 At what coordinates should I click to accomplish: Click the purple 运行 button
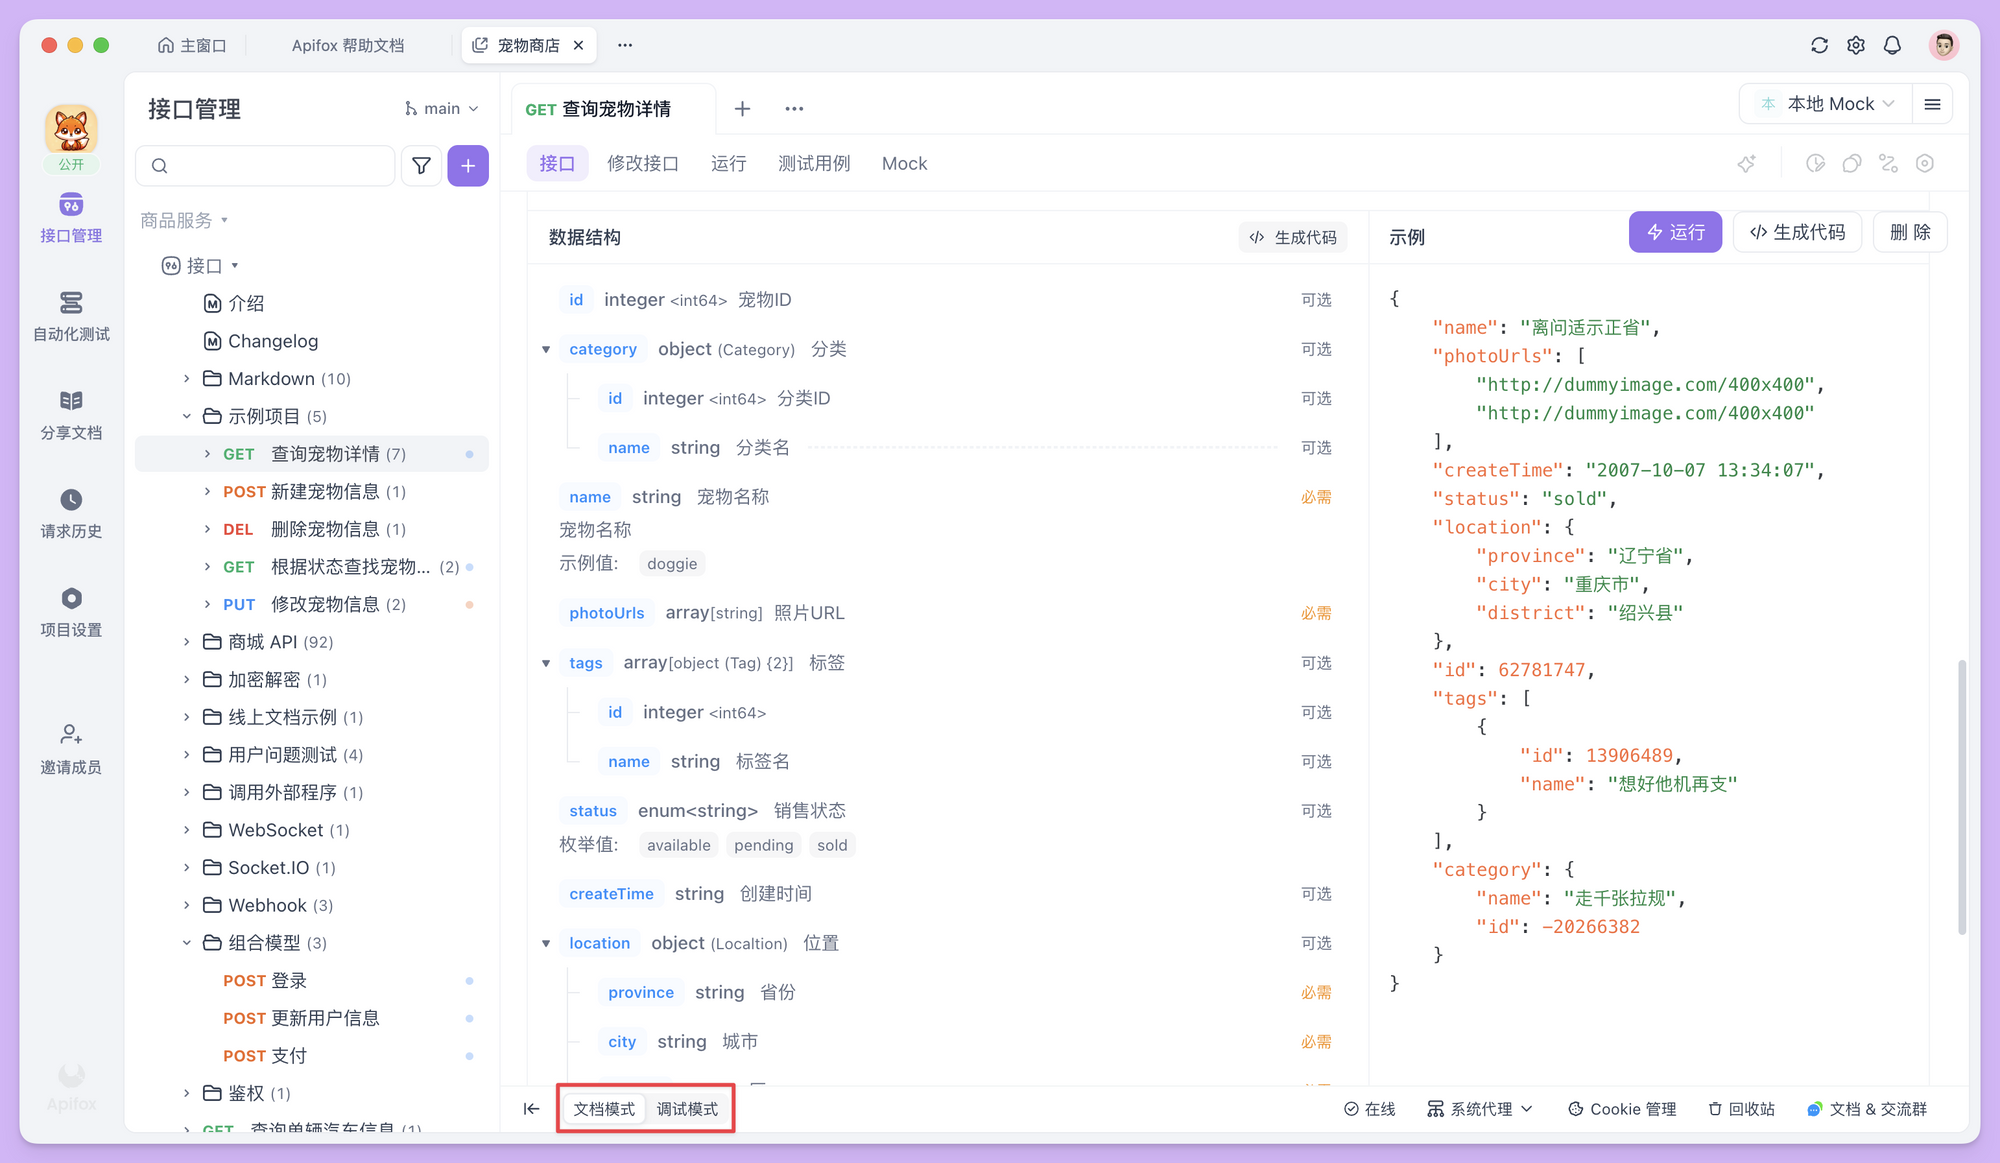point(1675,232)
